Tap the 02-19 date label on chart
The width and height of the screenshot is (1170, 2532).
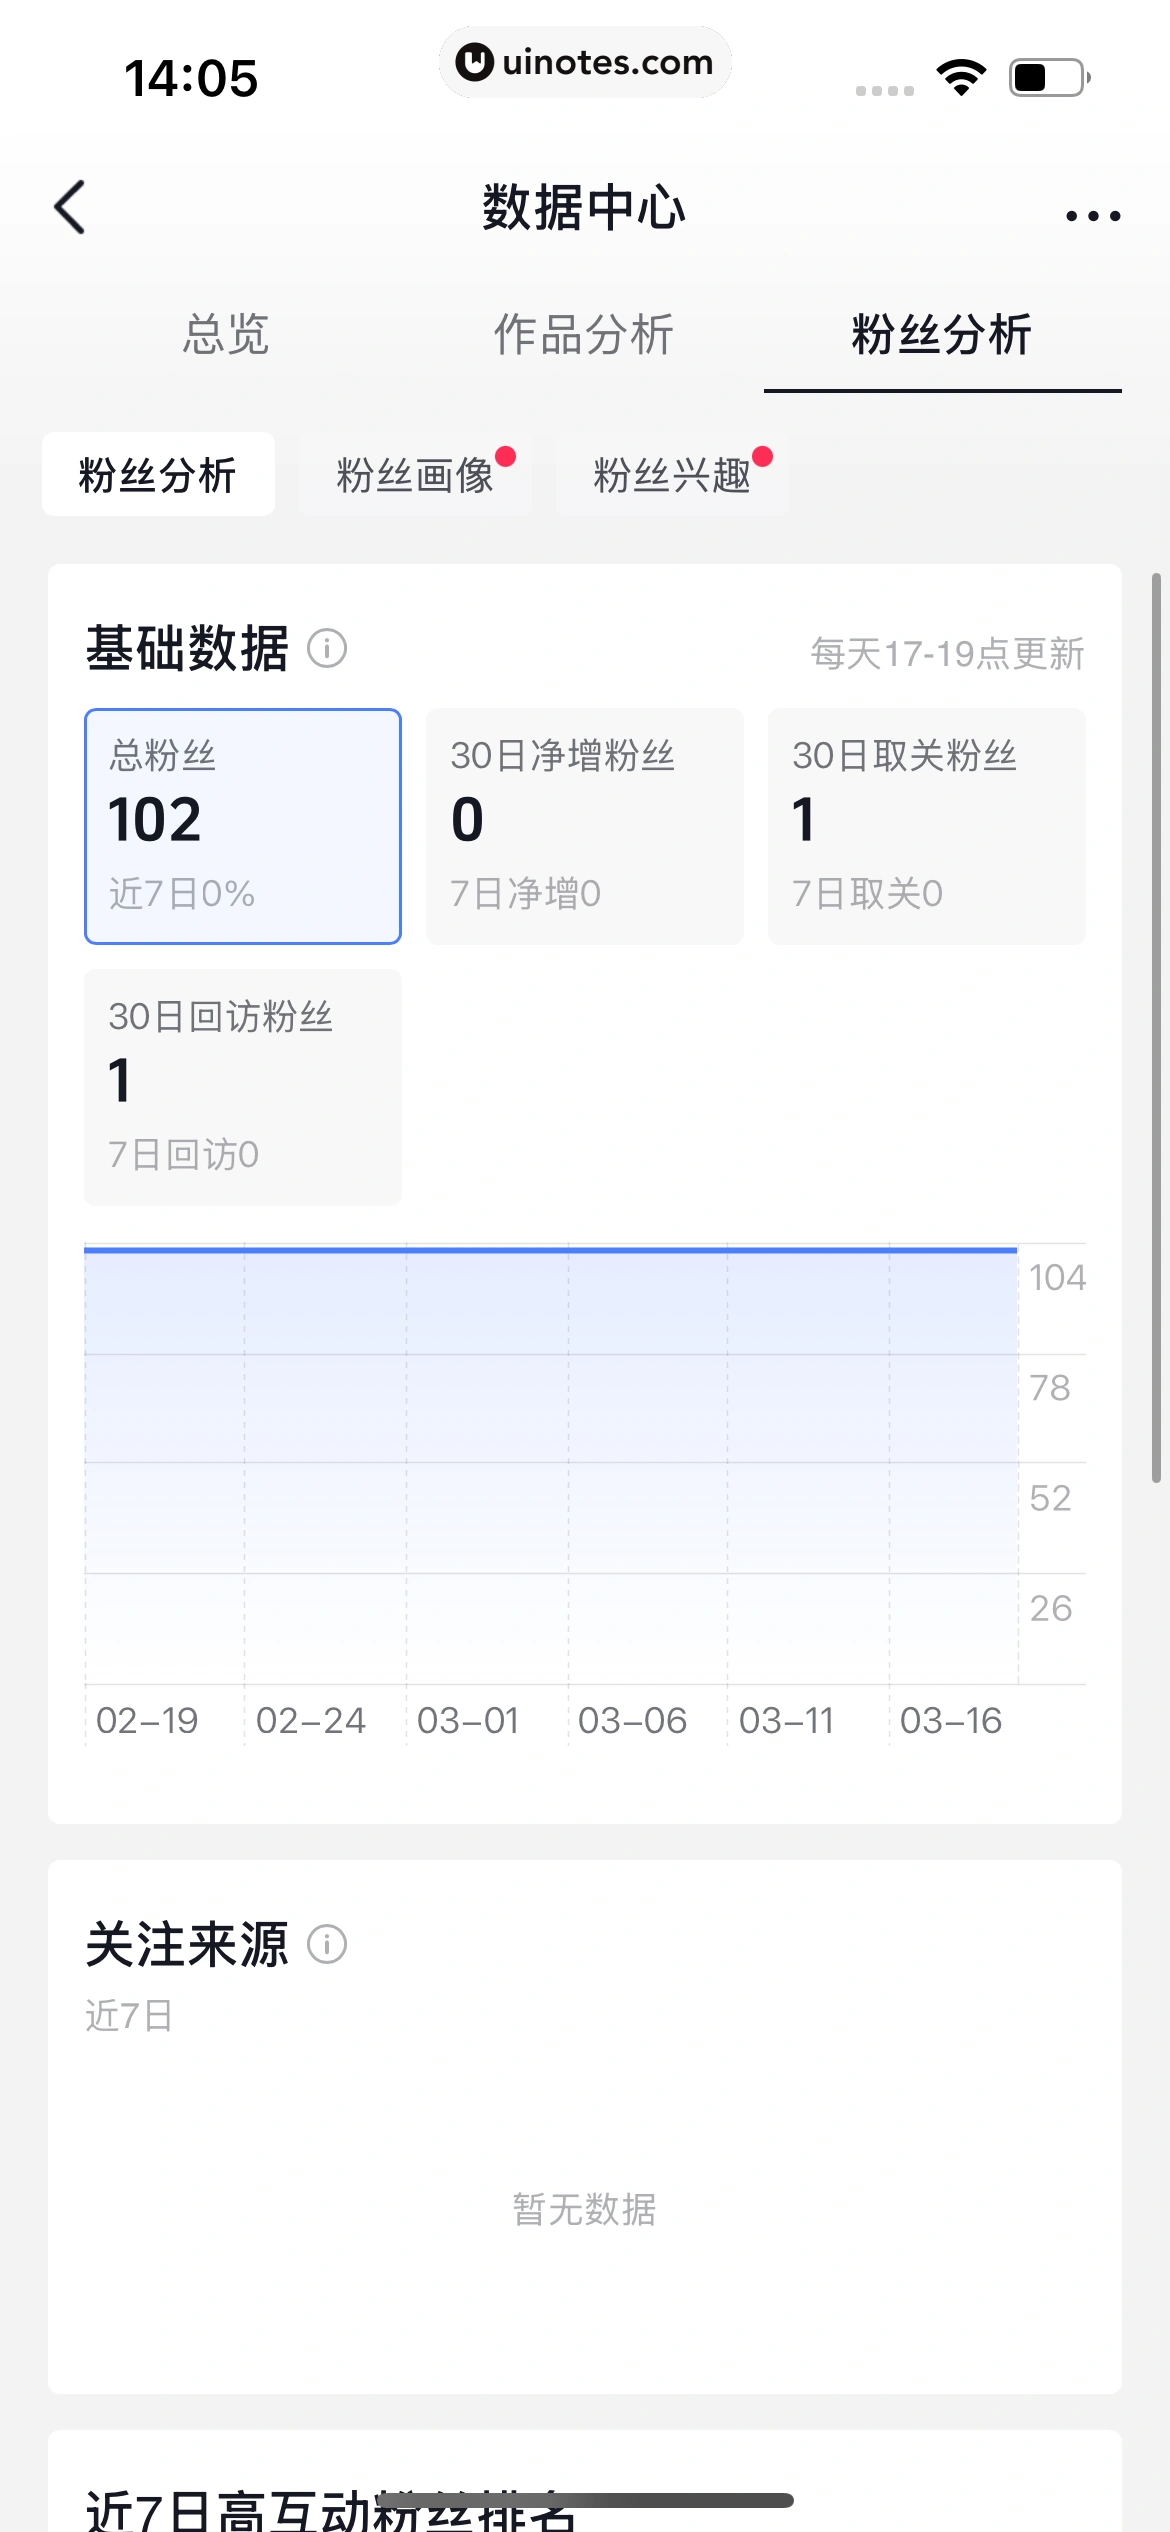point(147,1720)
